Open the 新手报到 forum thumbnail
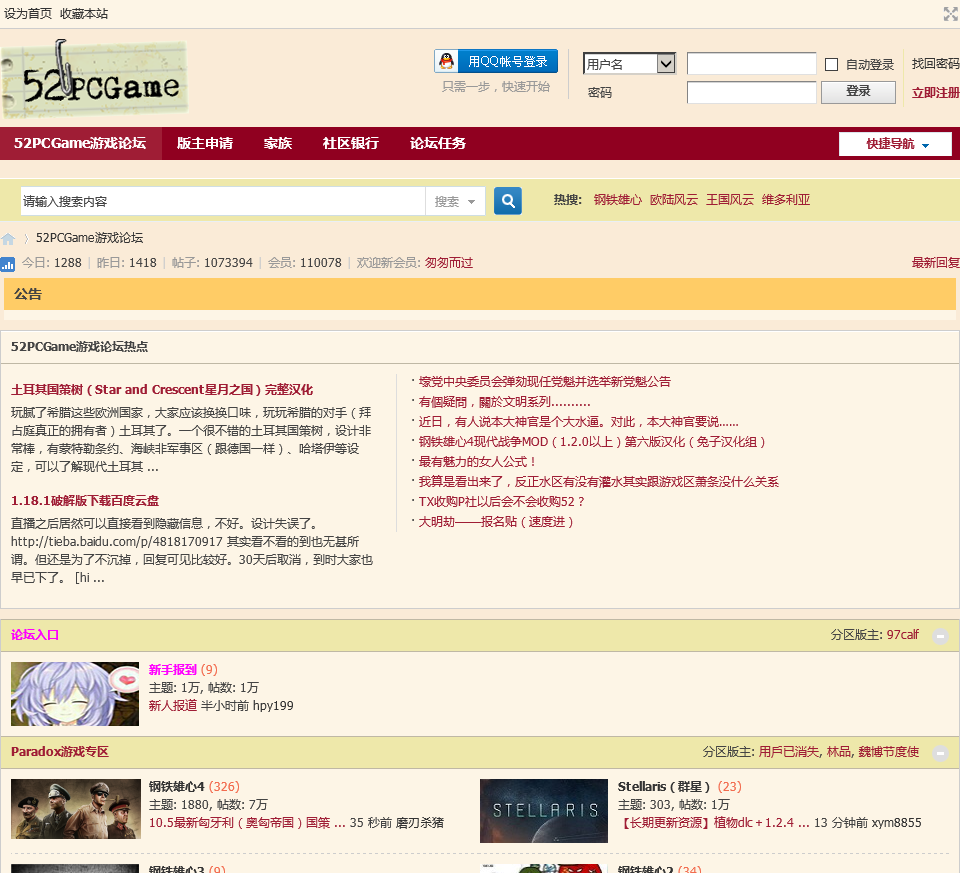Image resolution: width=960 pixels, height=873 pixels. coord(75,694)
